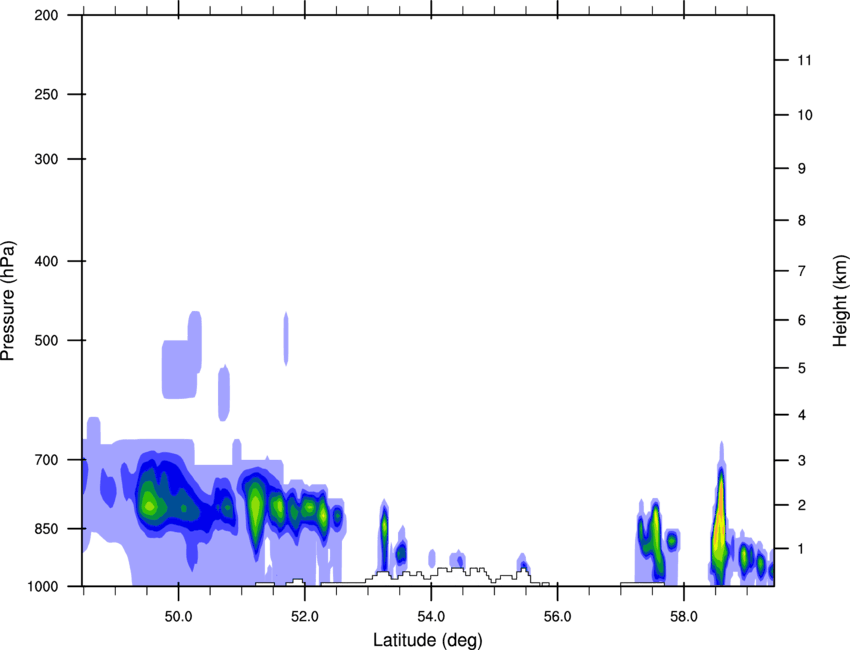
Task: Pick the 9 km height label
Action: point(802,169)
